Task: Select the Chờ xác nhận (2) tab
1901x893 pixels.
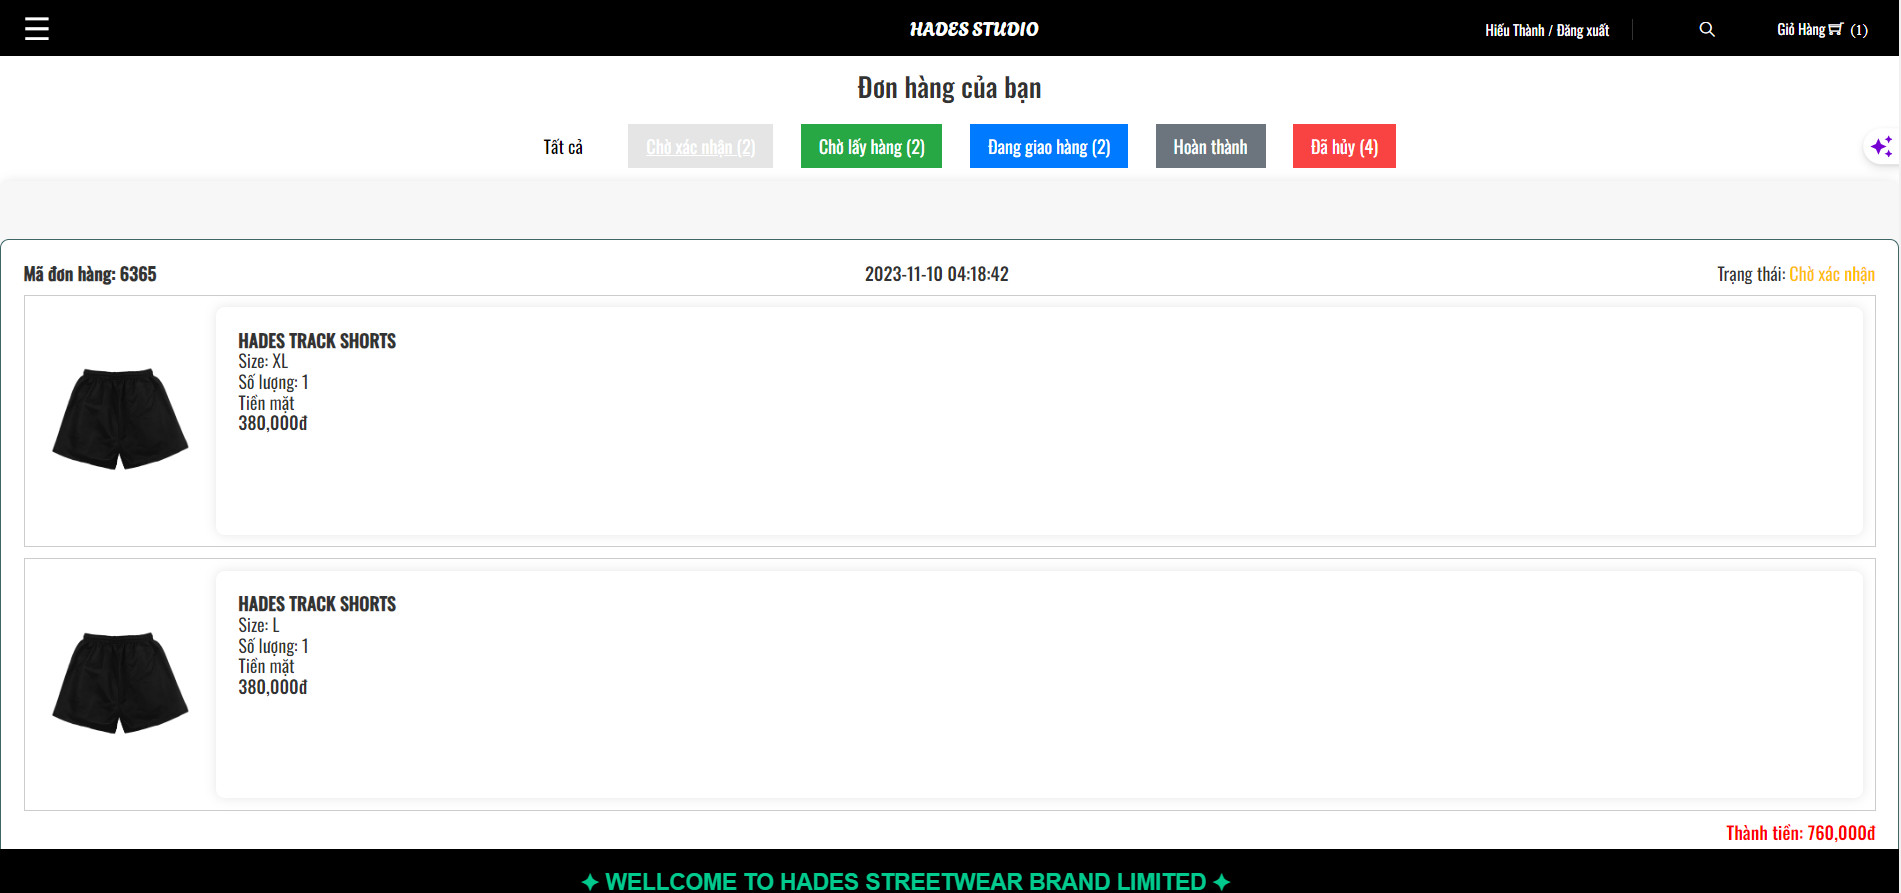Action: tap(700, 146)
